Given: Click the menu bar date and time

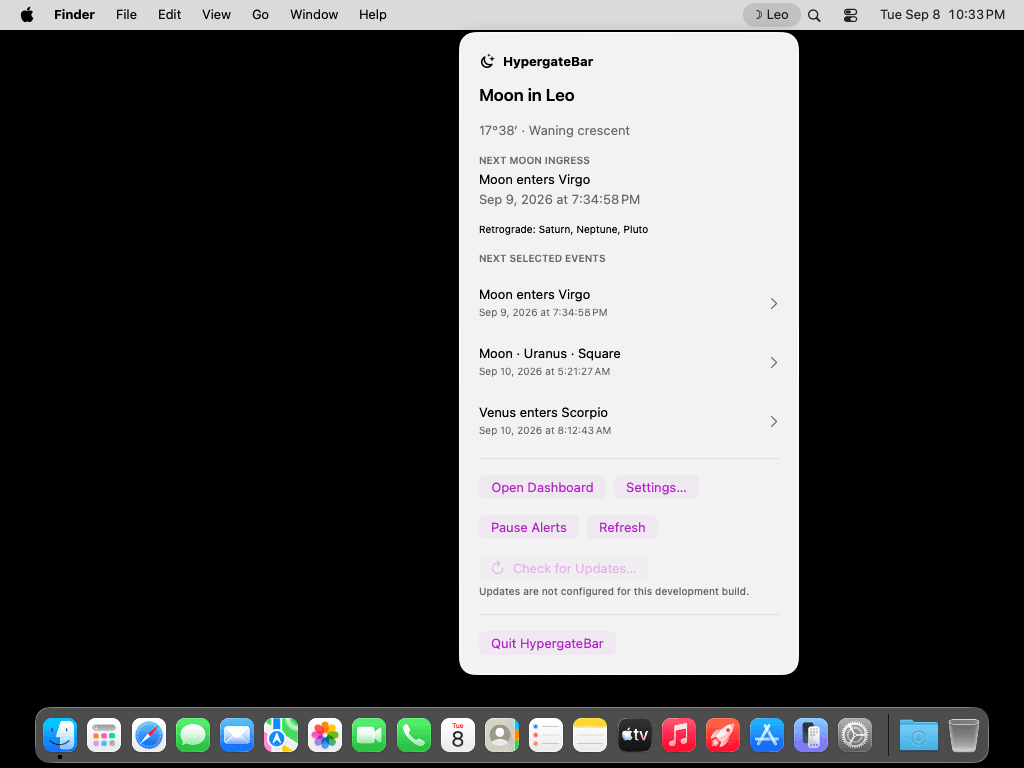Looking at the screenshot, I should pyautogui.click(x=942, y=14).
